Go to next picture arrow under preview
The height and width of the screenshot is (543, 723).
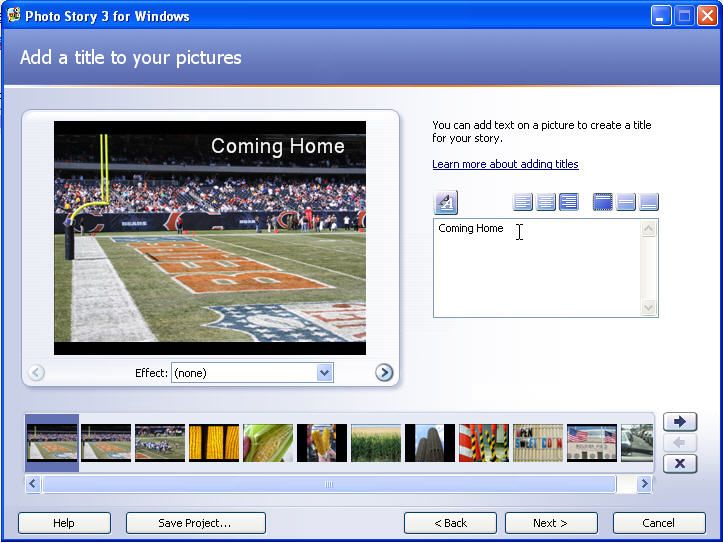point(384,372)
